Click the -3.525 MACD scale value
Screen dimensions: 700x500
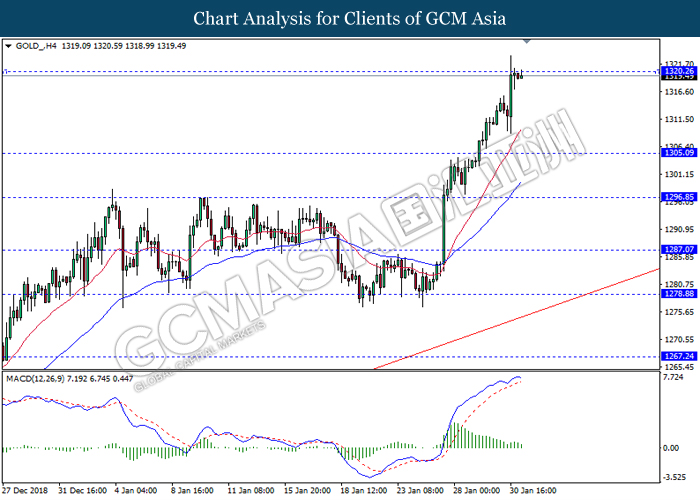[674, 477]
